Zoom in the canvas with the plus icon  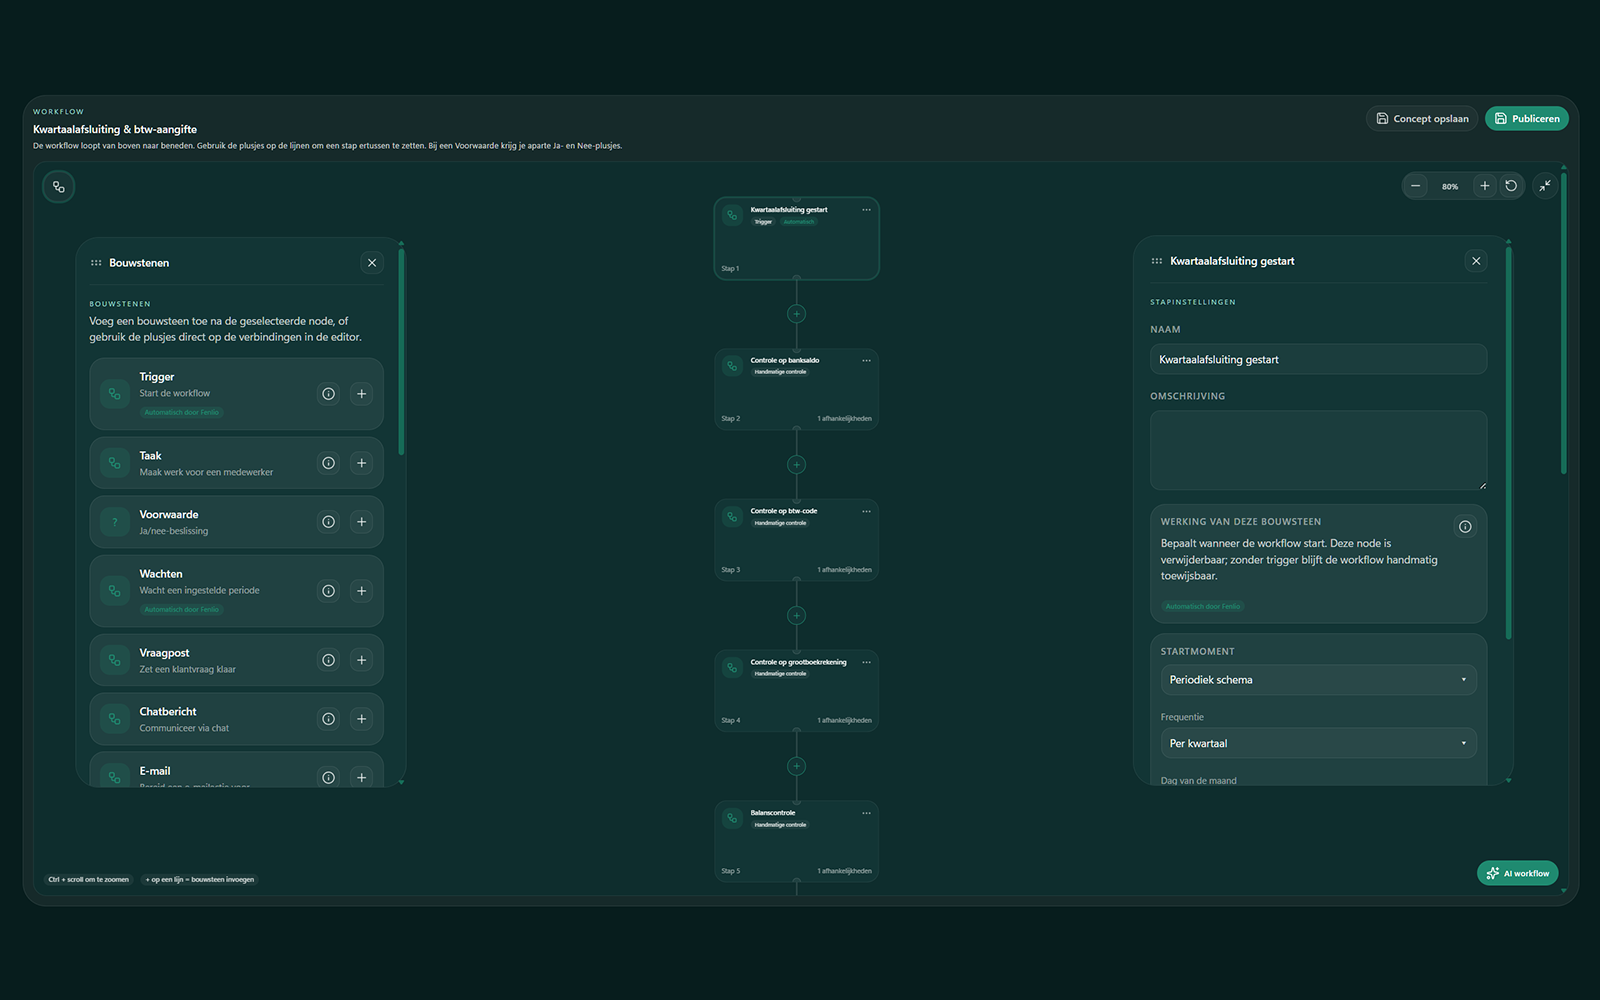pyautogui.click(x=1485, y=186)
